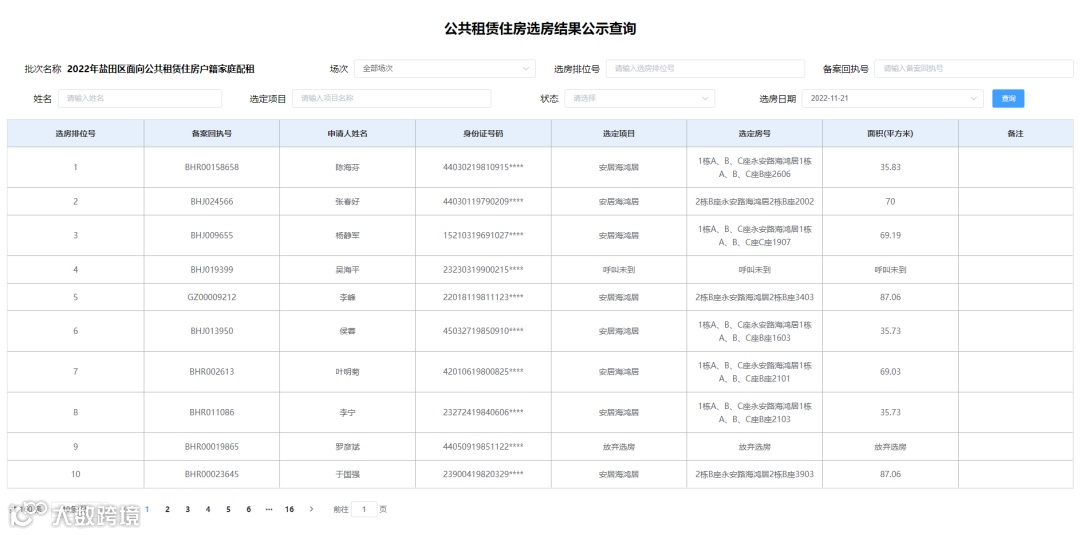Click applicant name 吴海平
1080x535 pixels.
tap(347, 270)
